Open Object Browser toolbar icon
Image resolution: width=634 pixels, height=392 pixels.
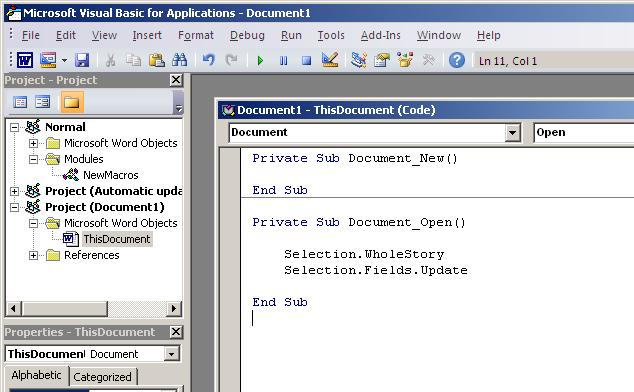coord(405,60)
